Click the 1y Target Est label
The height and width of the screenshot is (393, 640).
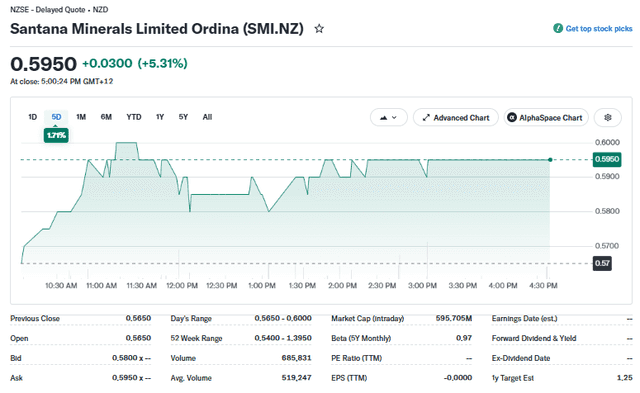coord(513,378)
